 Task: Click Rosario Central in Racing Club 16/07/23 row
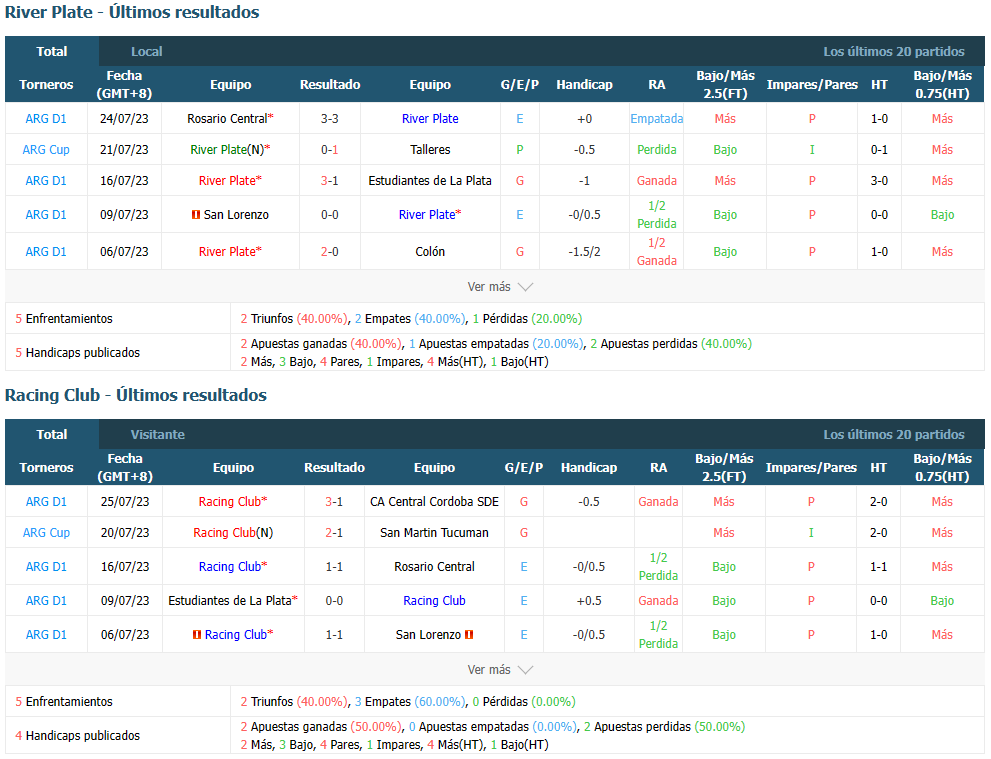point(435,567)
